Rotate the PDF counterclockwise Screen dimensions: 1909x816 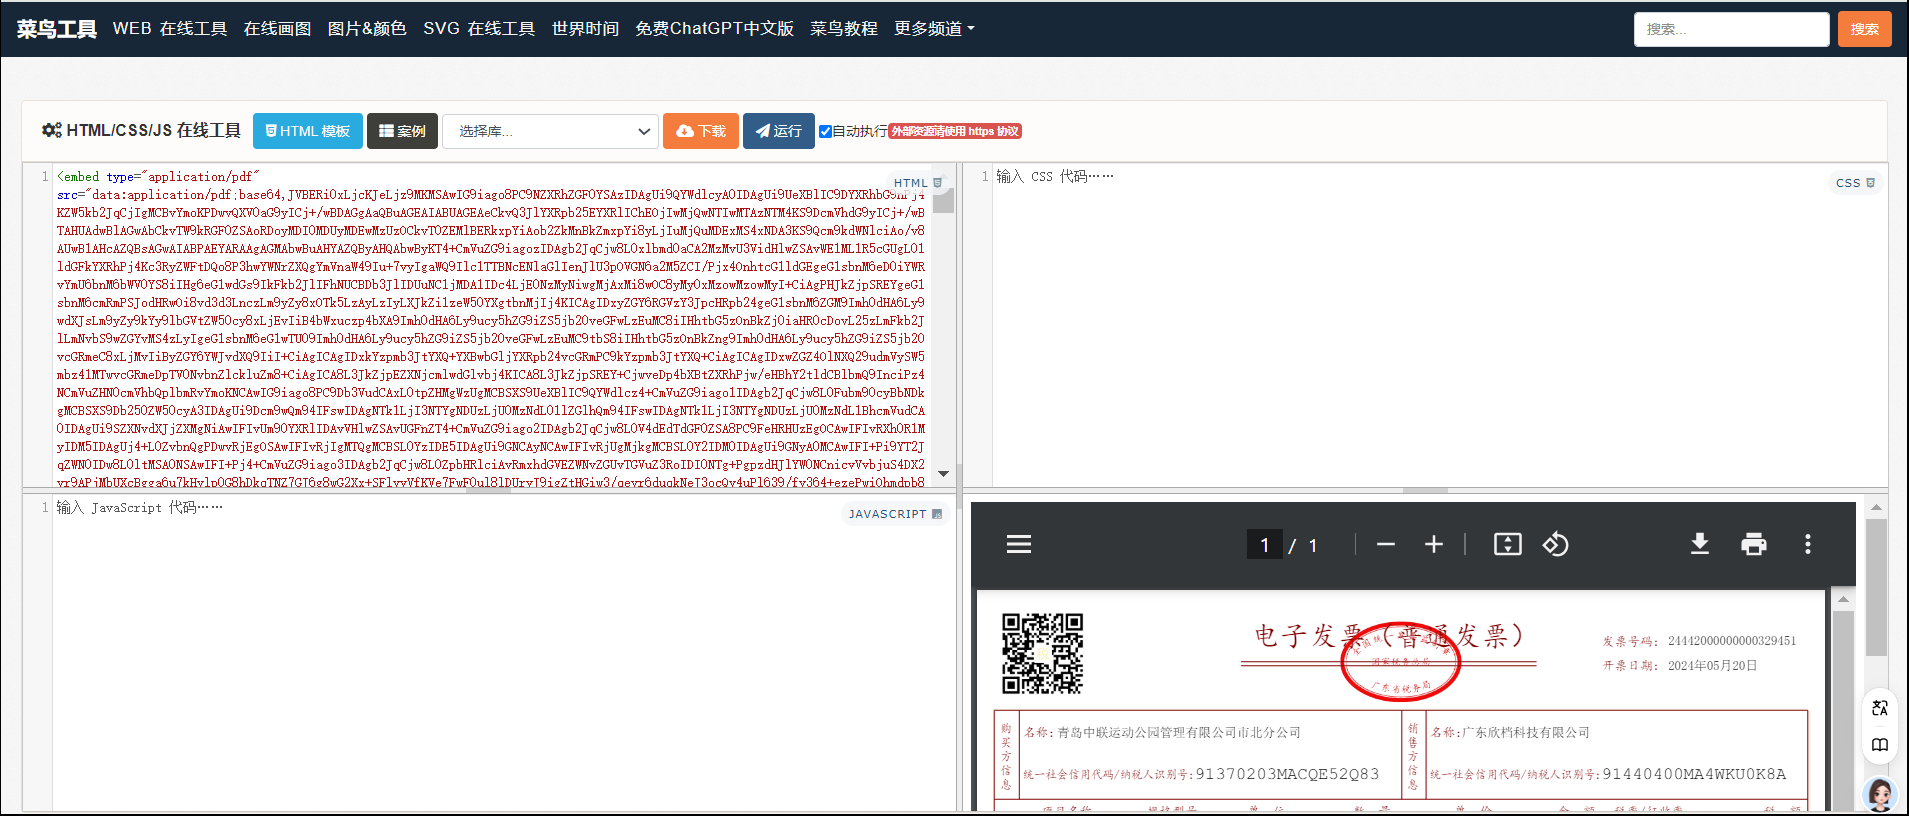pos(1555,544)
